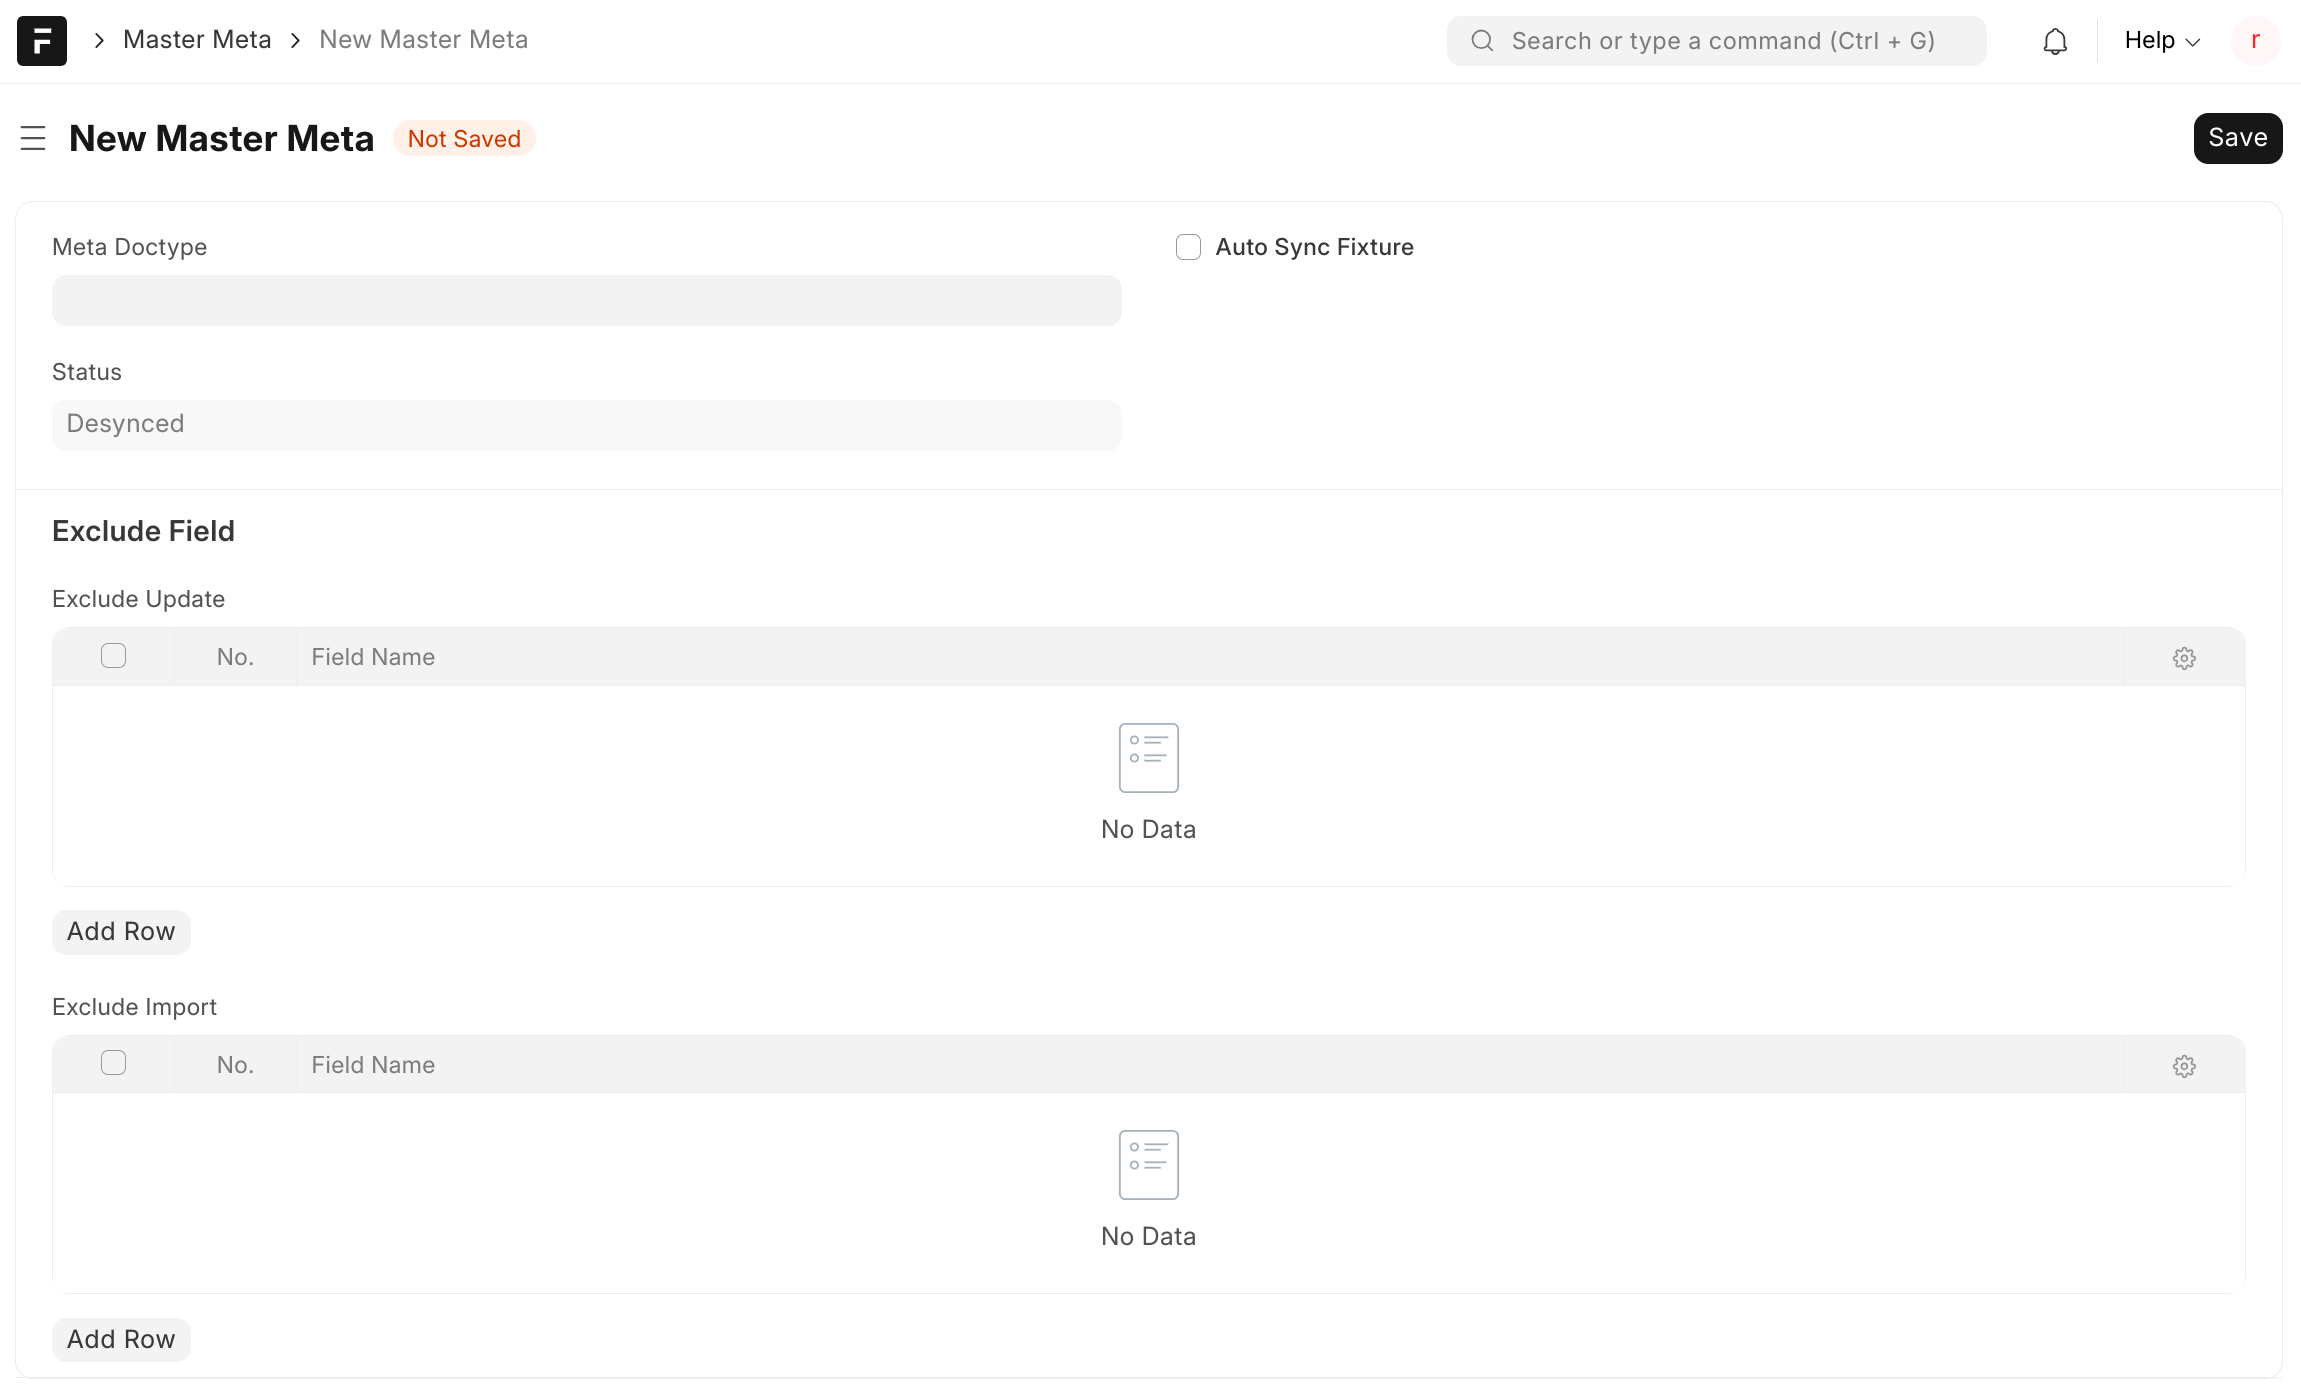This screenshot has width=2301, height=1398.
Task: Add Row to Exclude Update table
Action: coord(121,932)
